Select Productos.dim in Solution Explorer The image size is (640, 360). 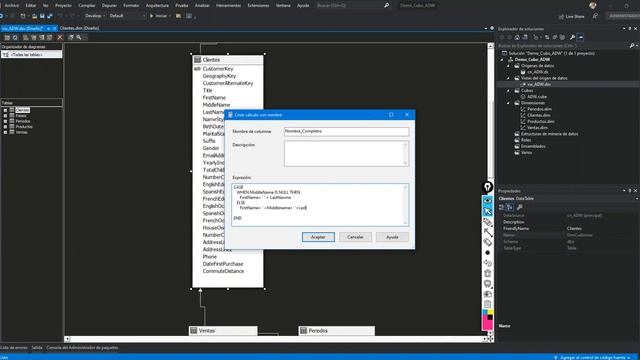(541, 122)
